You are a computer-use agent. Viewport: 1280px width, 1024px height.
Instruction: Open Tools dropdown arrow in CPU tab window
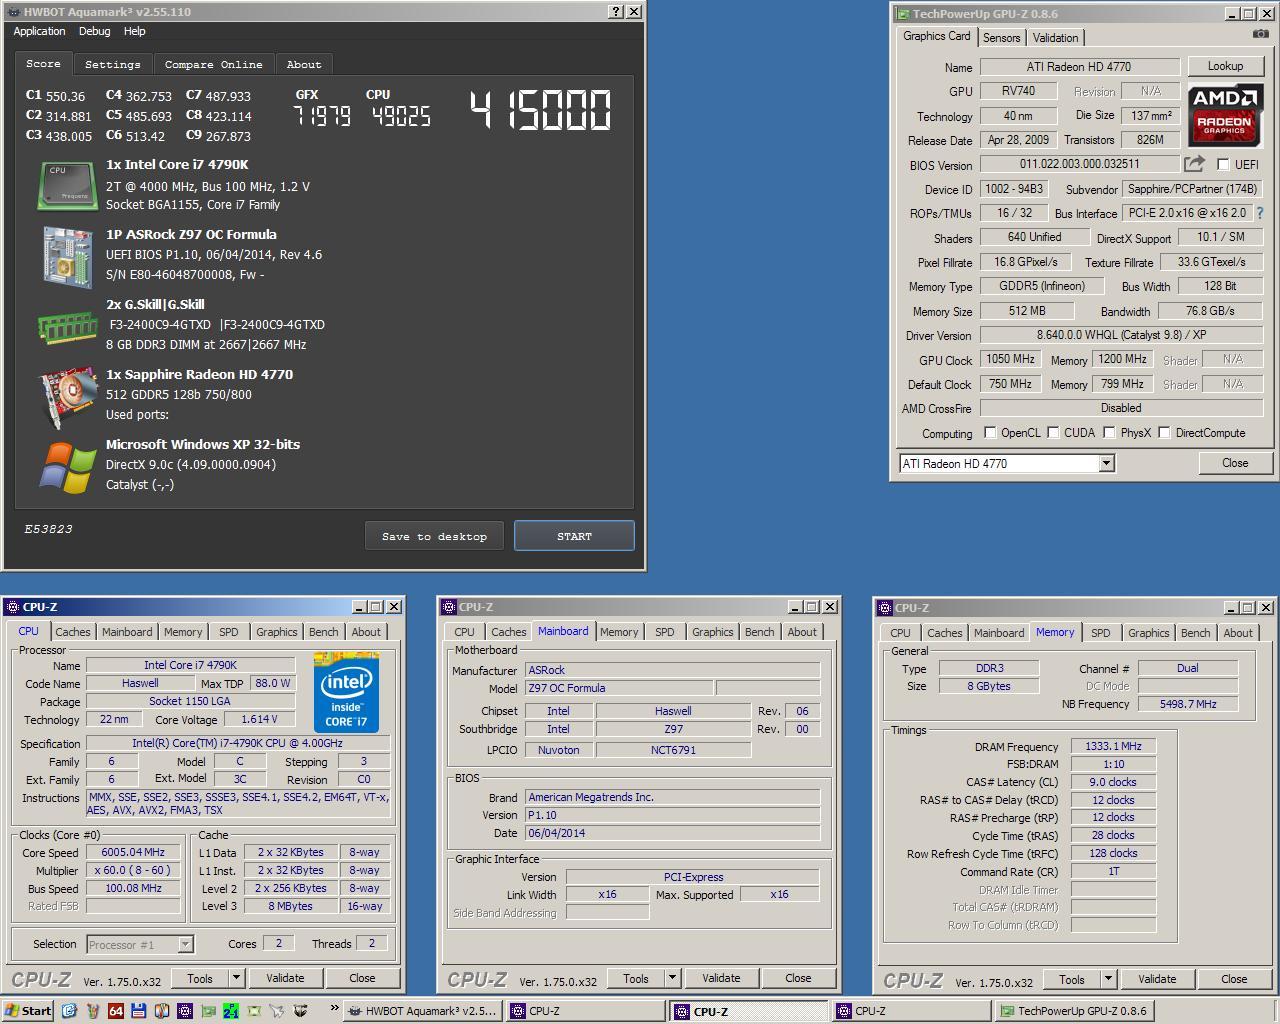[x=237, y=978]
